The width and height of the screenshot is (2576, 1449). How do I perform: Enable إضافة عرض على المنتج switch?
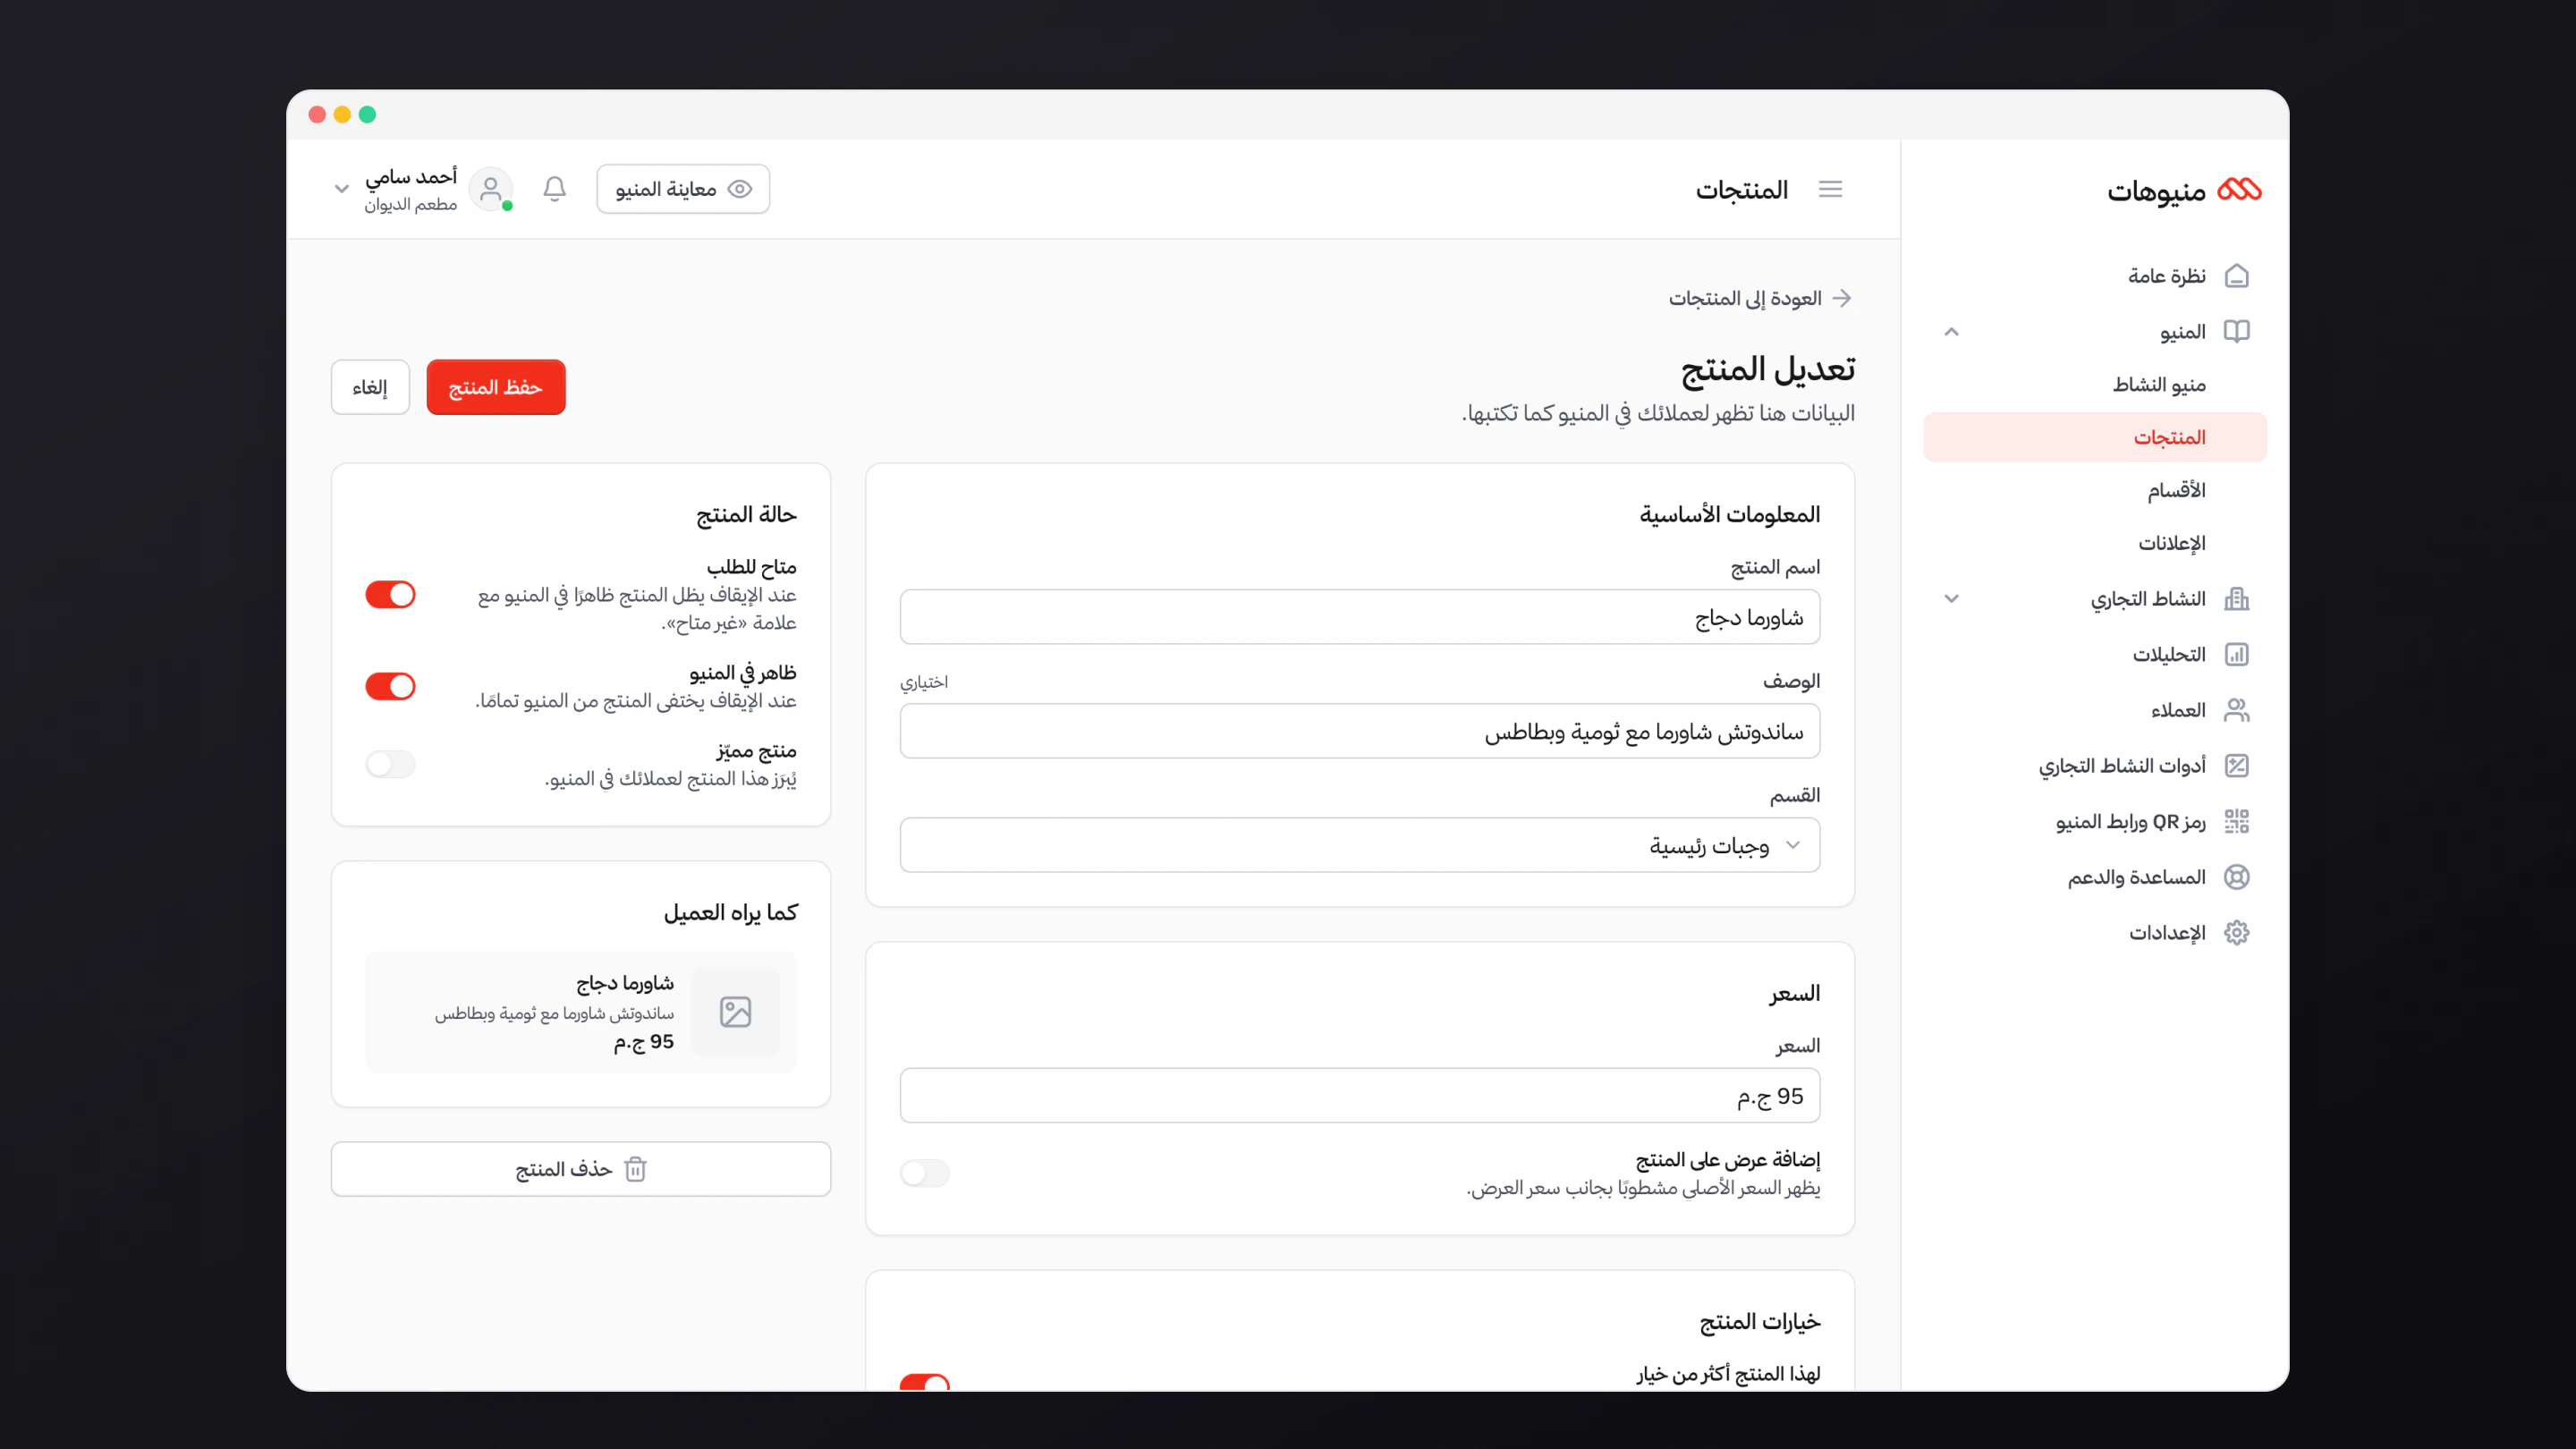click(924, 1173)
